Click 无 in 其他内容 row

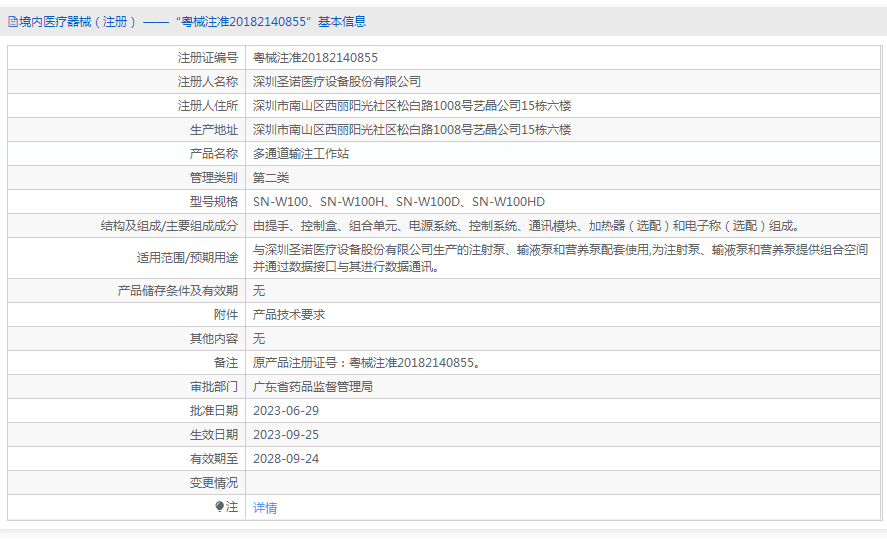tap(259, 338)
